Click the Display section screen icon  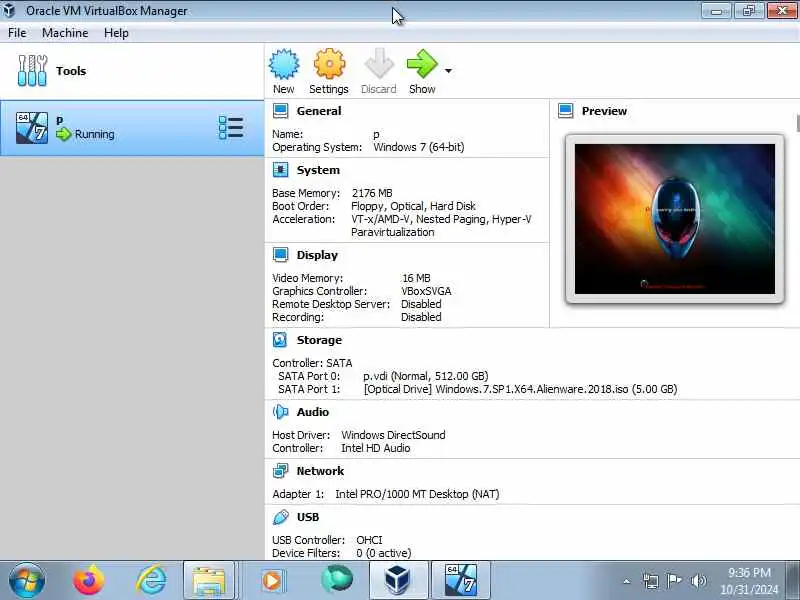click(x=280, y=255)
